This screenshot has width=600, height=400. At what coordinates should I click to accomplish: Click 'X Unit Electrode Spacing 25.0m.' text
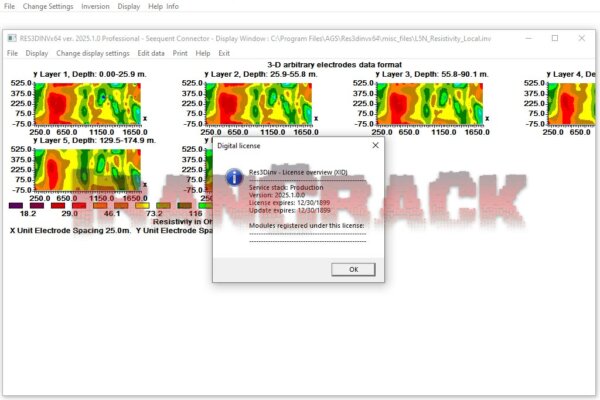pyautogui.click(x=70, y=230)
